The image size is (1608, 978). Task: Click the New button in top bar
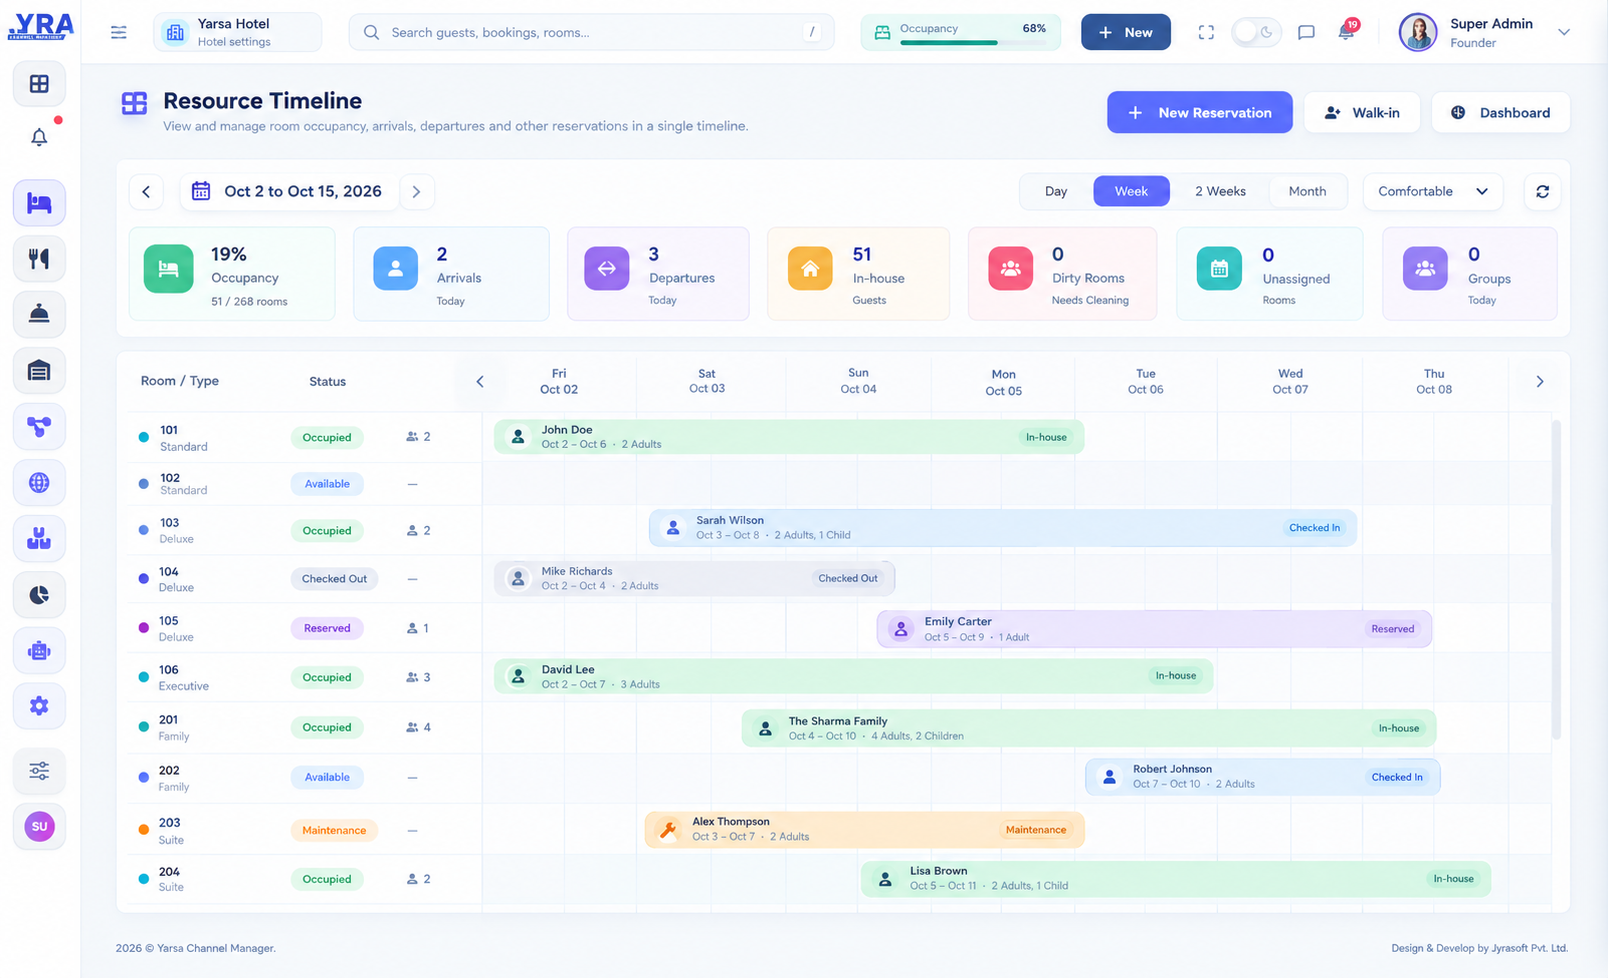tap(1125, 32)
